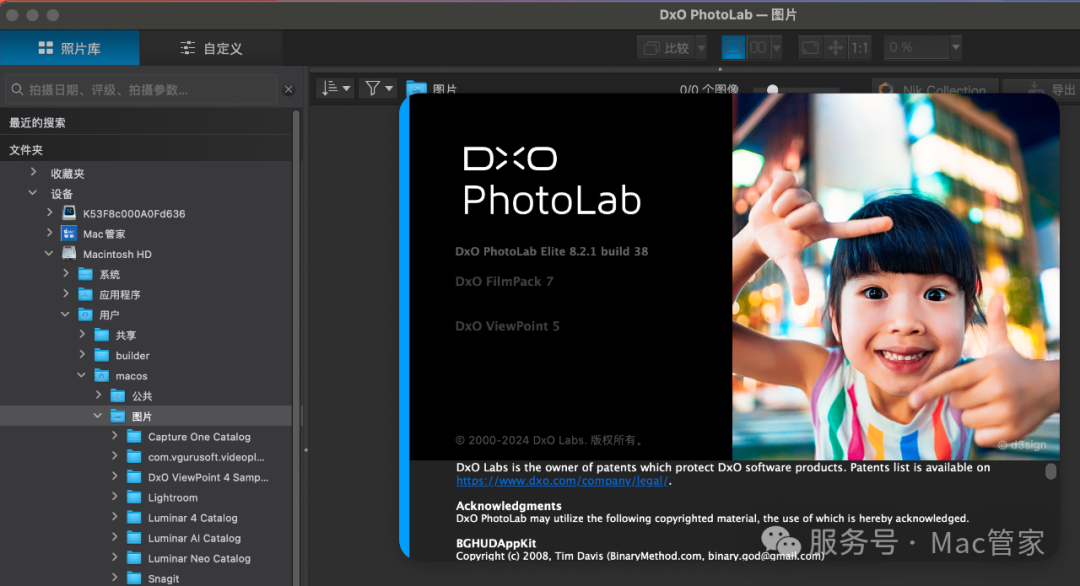This screenshot has height=586, width=1080.
Task: Click the Luminar 4 Catalog folder icon
Action: (x=134, y=518)
